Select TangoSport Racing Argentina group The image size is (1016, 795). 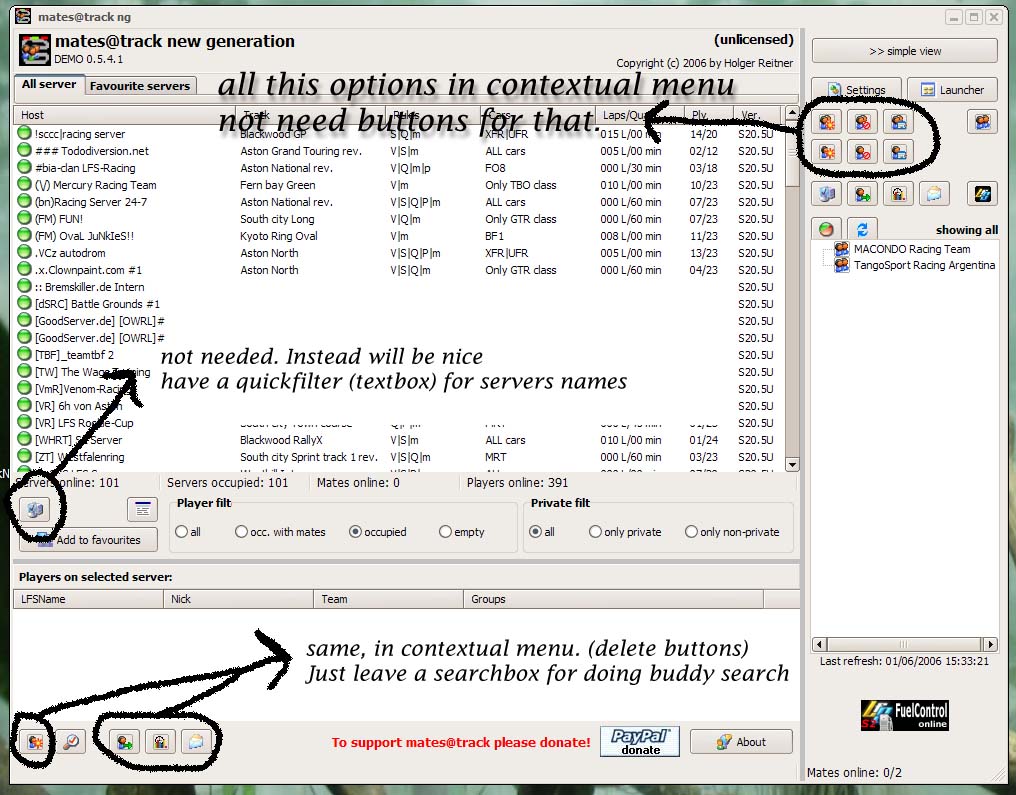click(916, 265)
